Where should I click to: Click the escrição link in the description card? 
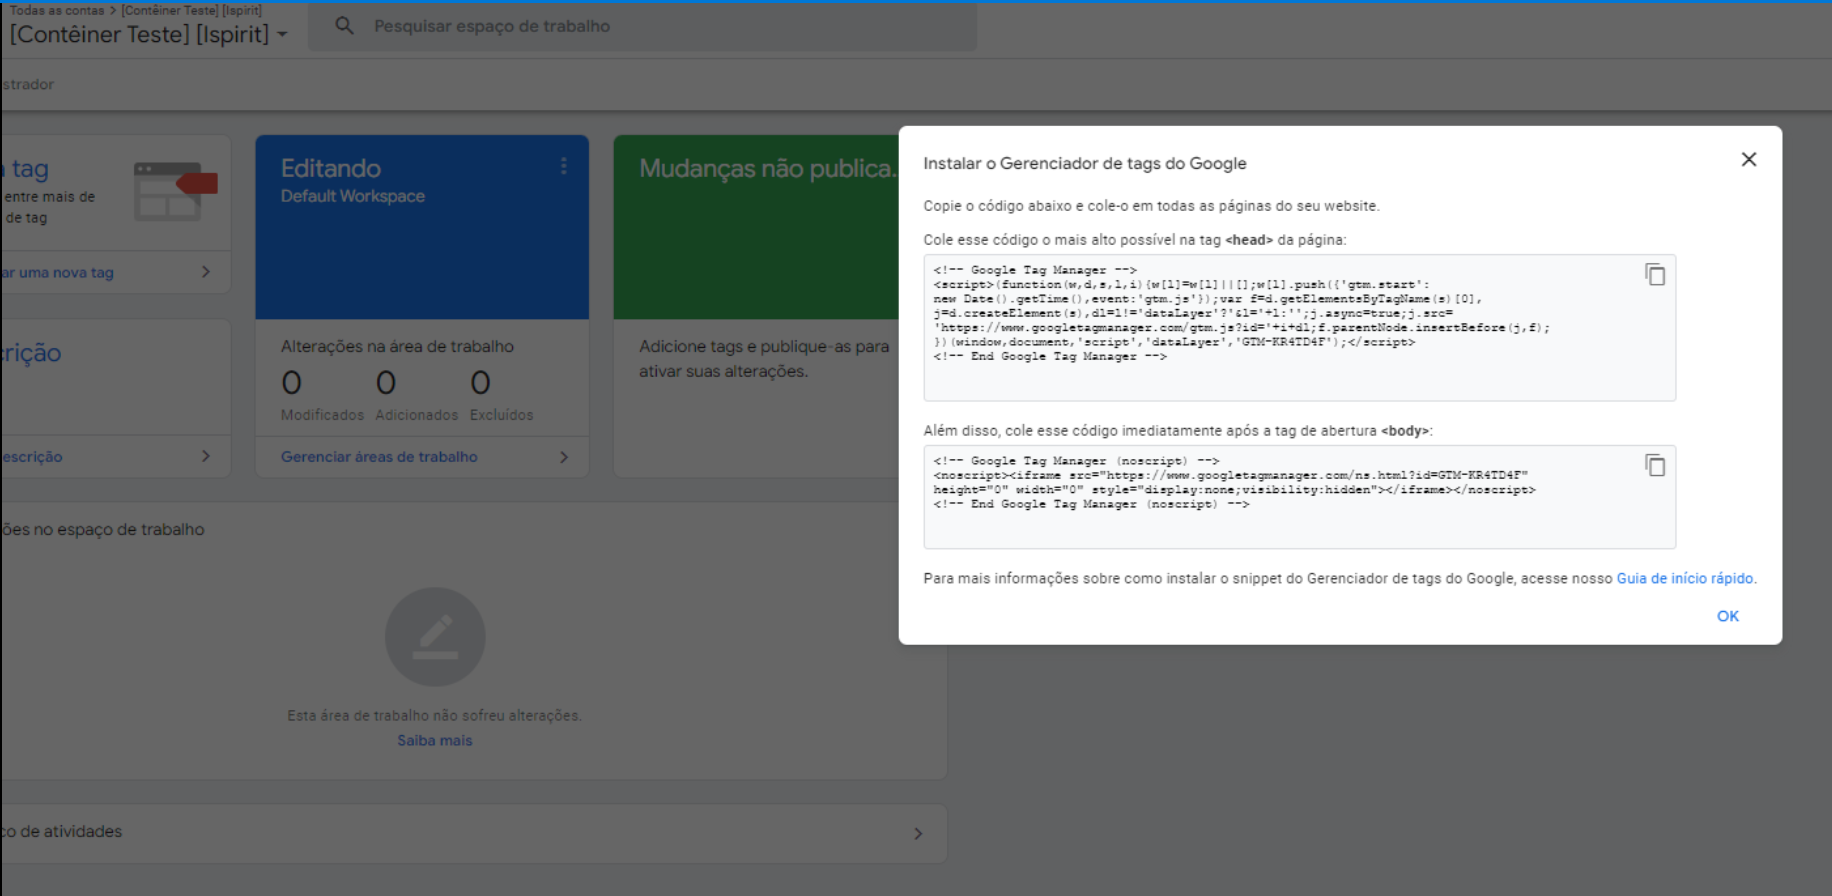point(32,456)
